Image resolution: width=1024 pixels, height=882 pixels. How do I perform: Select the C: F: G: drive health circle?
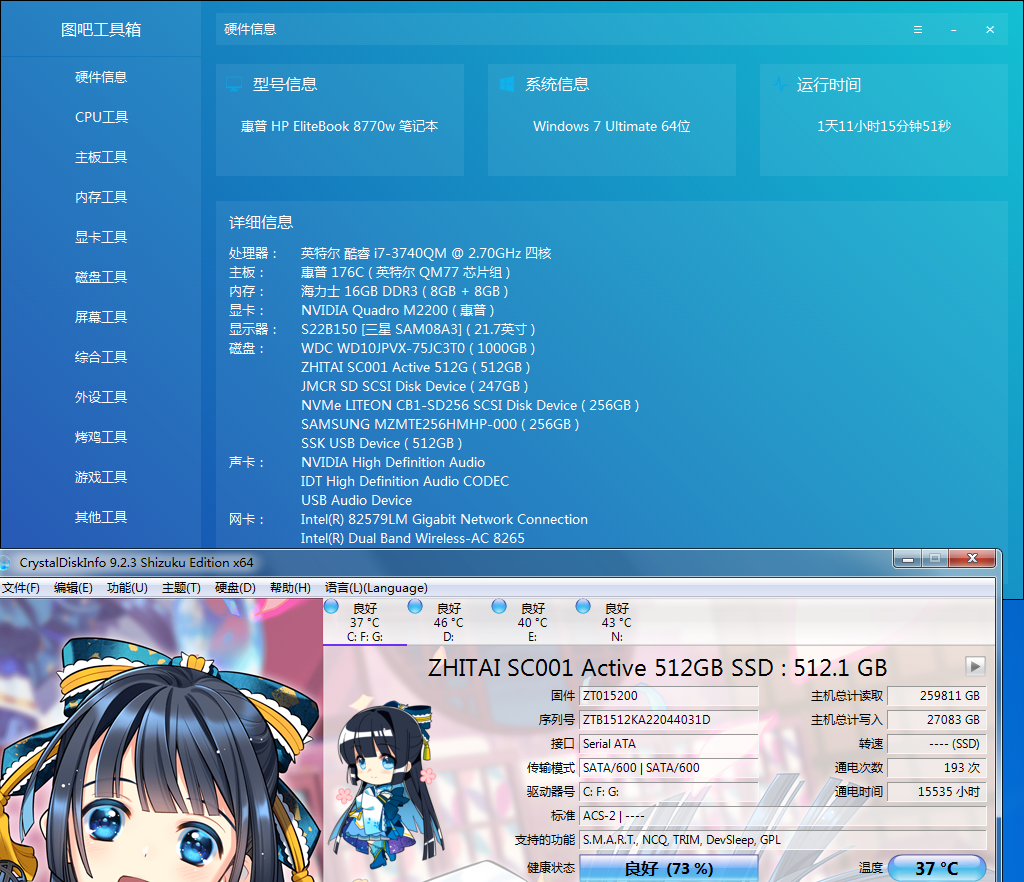click(x=331, y=605)
